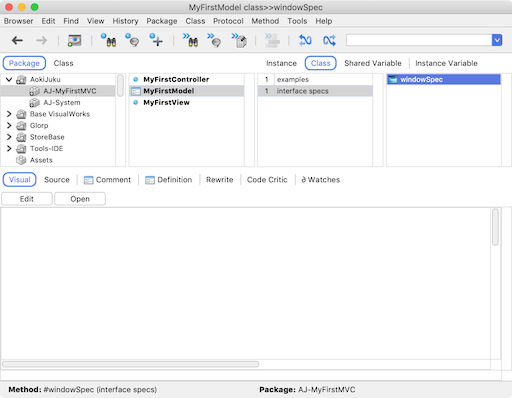Click the forward arrow navigation icon
The width and height of the screenshot is (512, 398).
[x=42, y=41]
